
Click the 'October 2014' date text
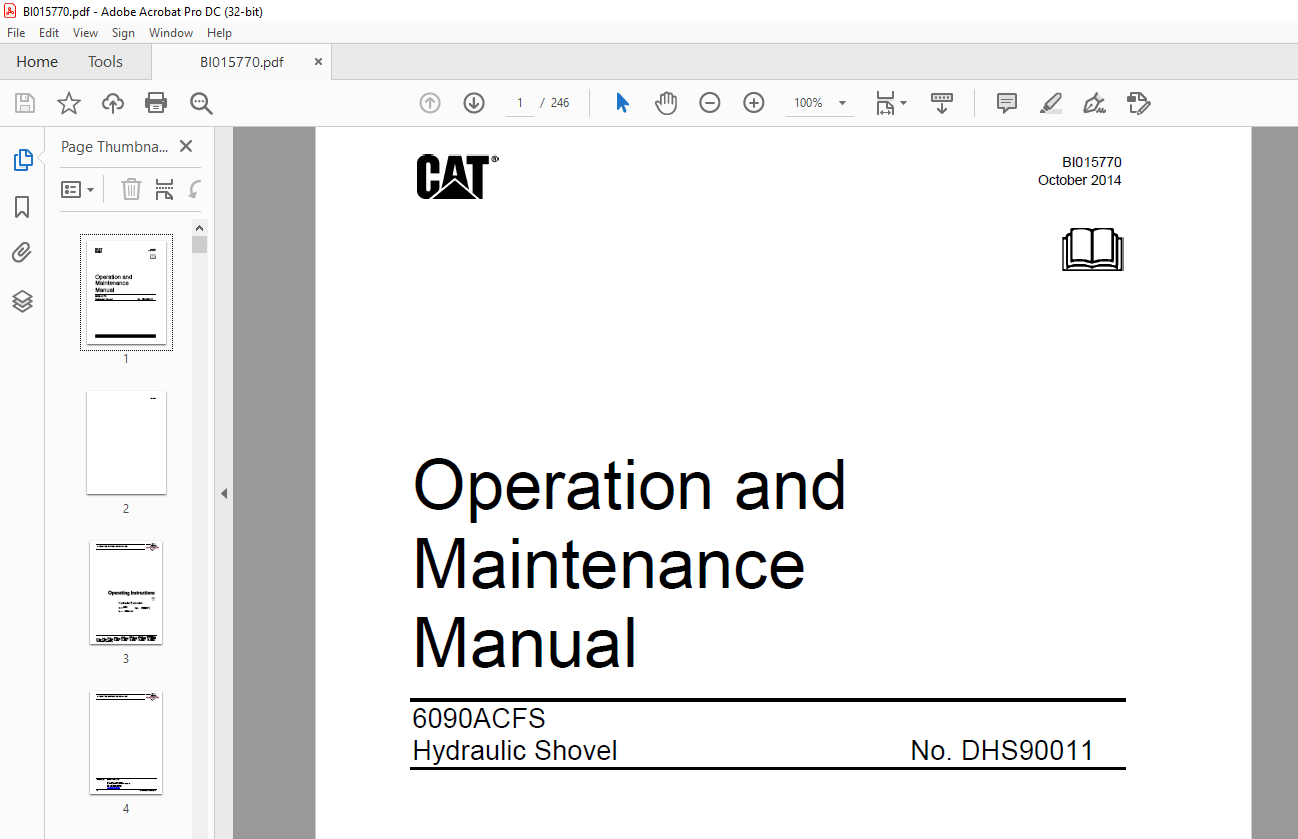click(x=1079, y=181)
